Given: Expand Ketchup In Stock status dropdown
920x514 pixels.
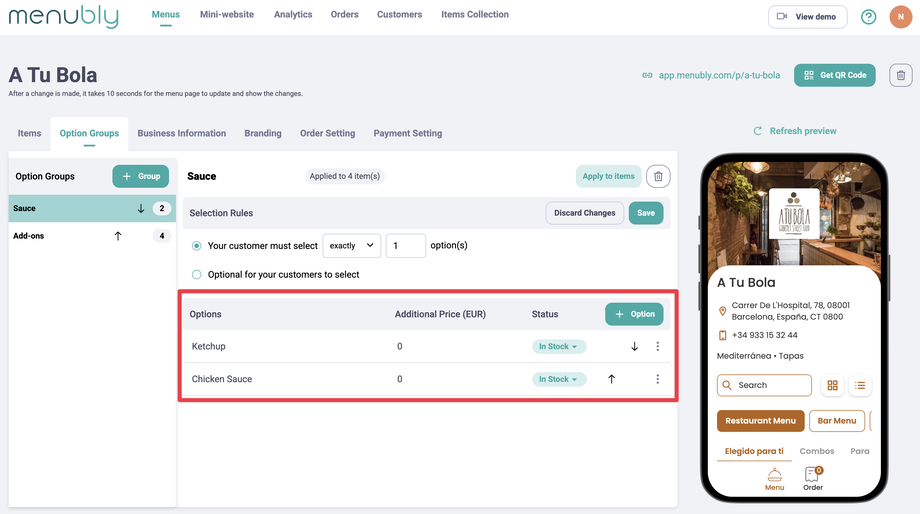Looking at the screenshot, I should click(x=559, y=347).
